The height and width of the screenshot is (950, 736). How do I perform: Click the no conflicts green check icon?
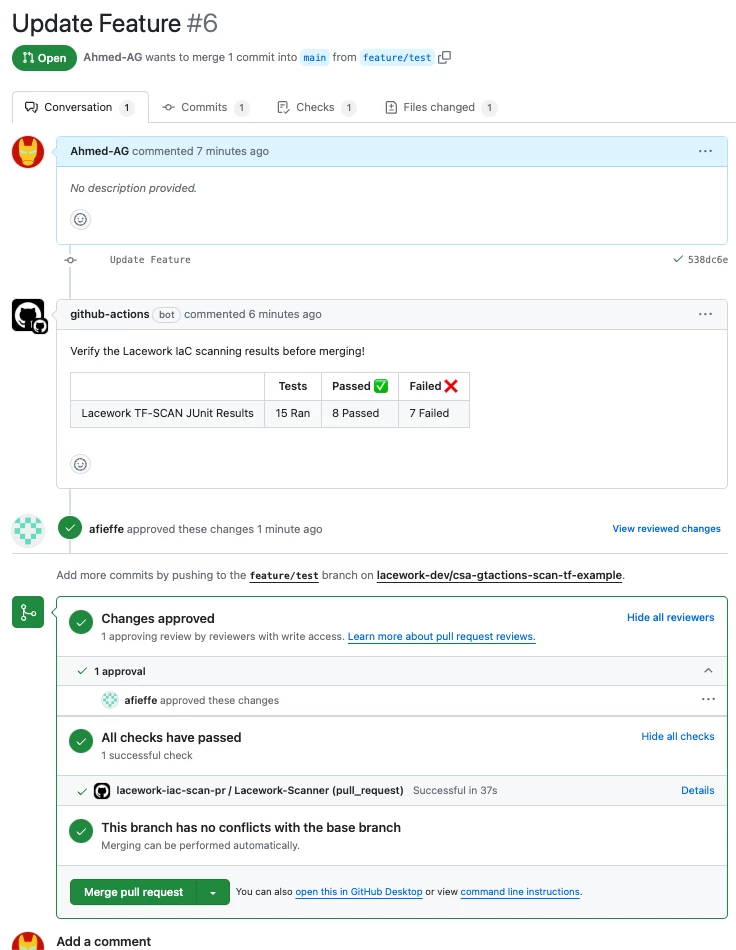(81, 831)
